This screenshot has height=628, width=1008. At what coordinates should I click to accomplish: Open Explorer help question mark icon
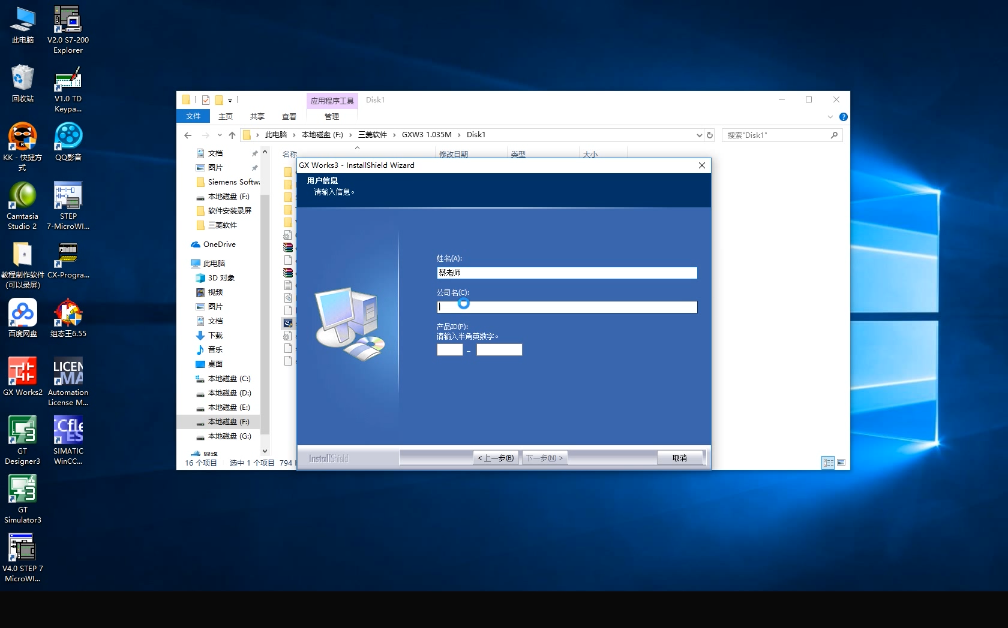coord(843,117)
